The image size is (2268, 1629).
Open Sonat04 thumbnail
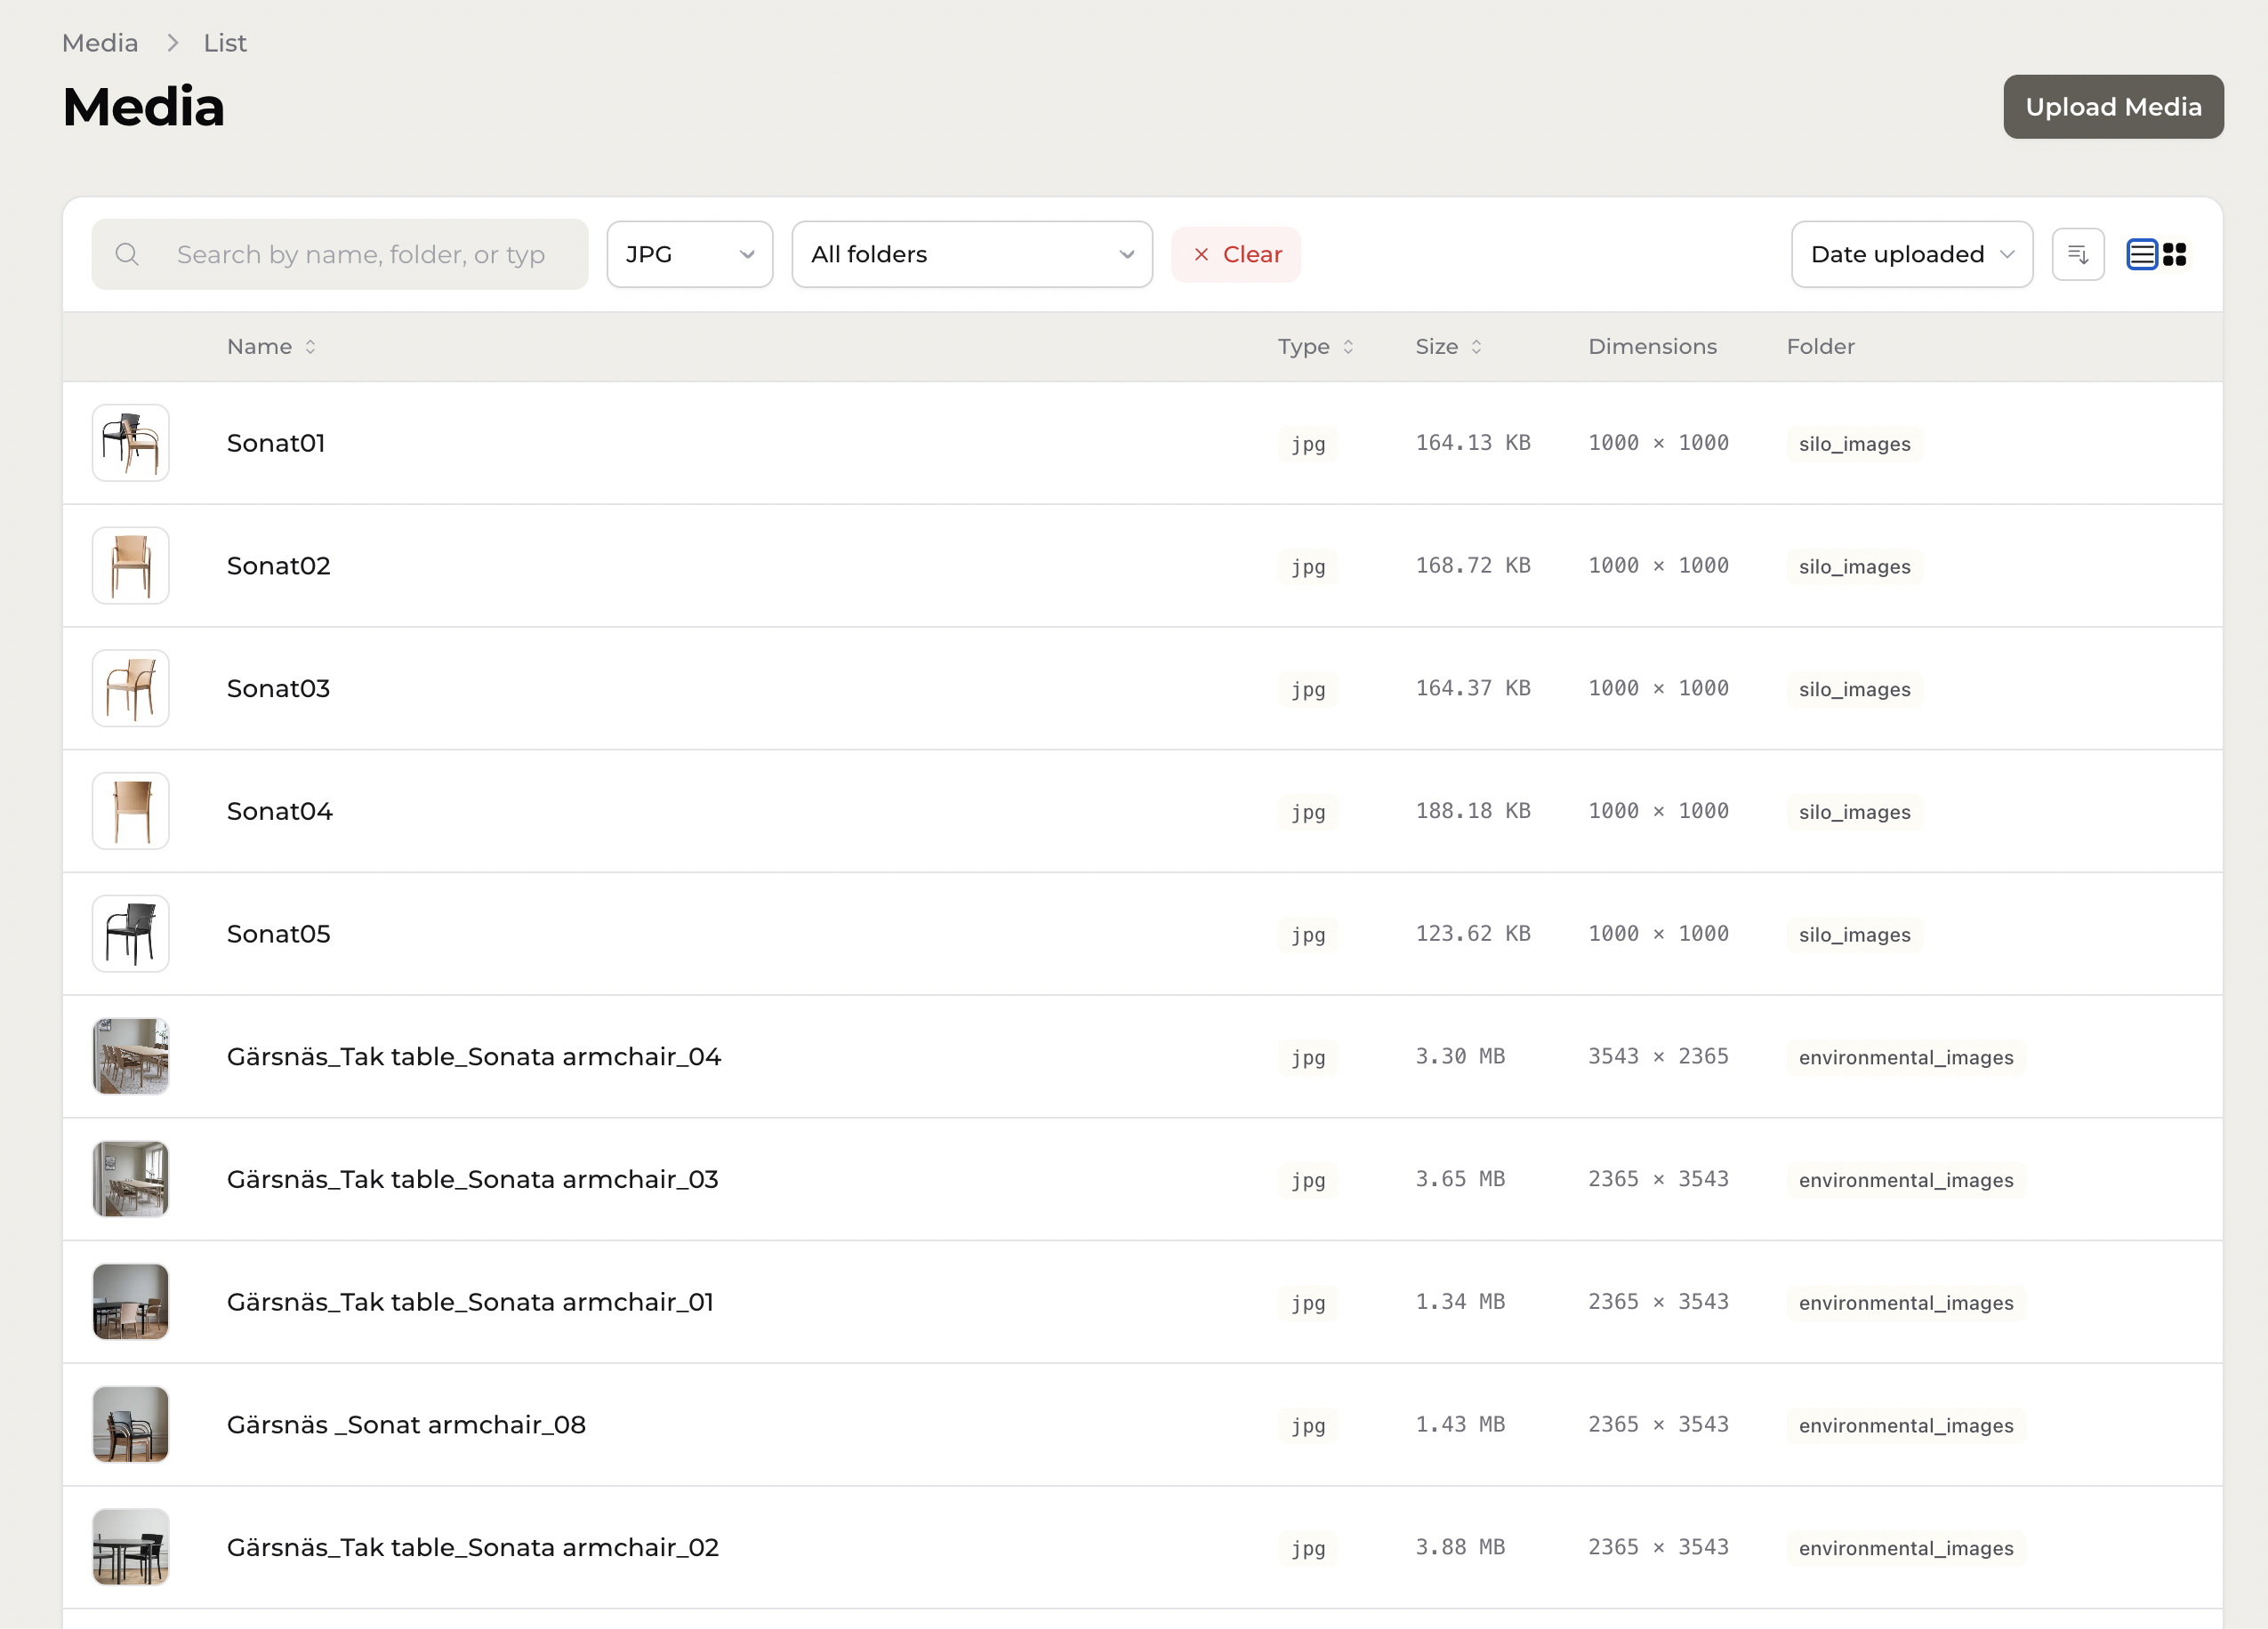tap(131, 811)
